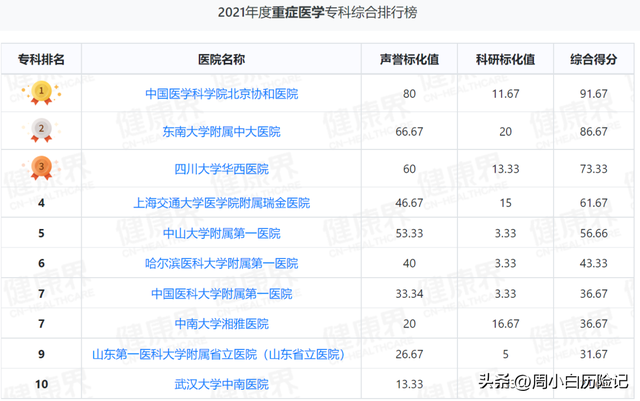
Task: Select the 声誉标化值 value 46.67
Action: 409,203
